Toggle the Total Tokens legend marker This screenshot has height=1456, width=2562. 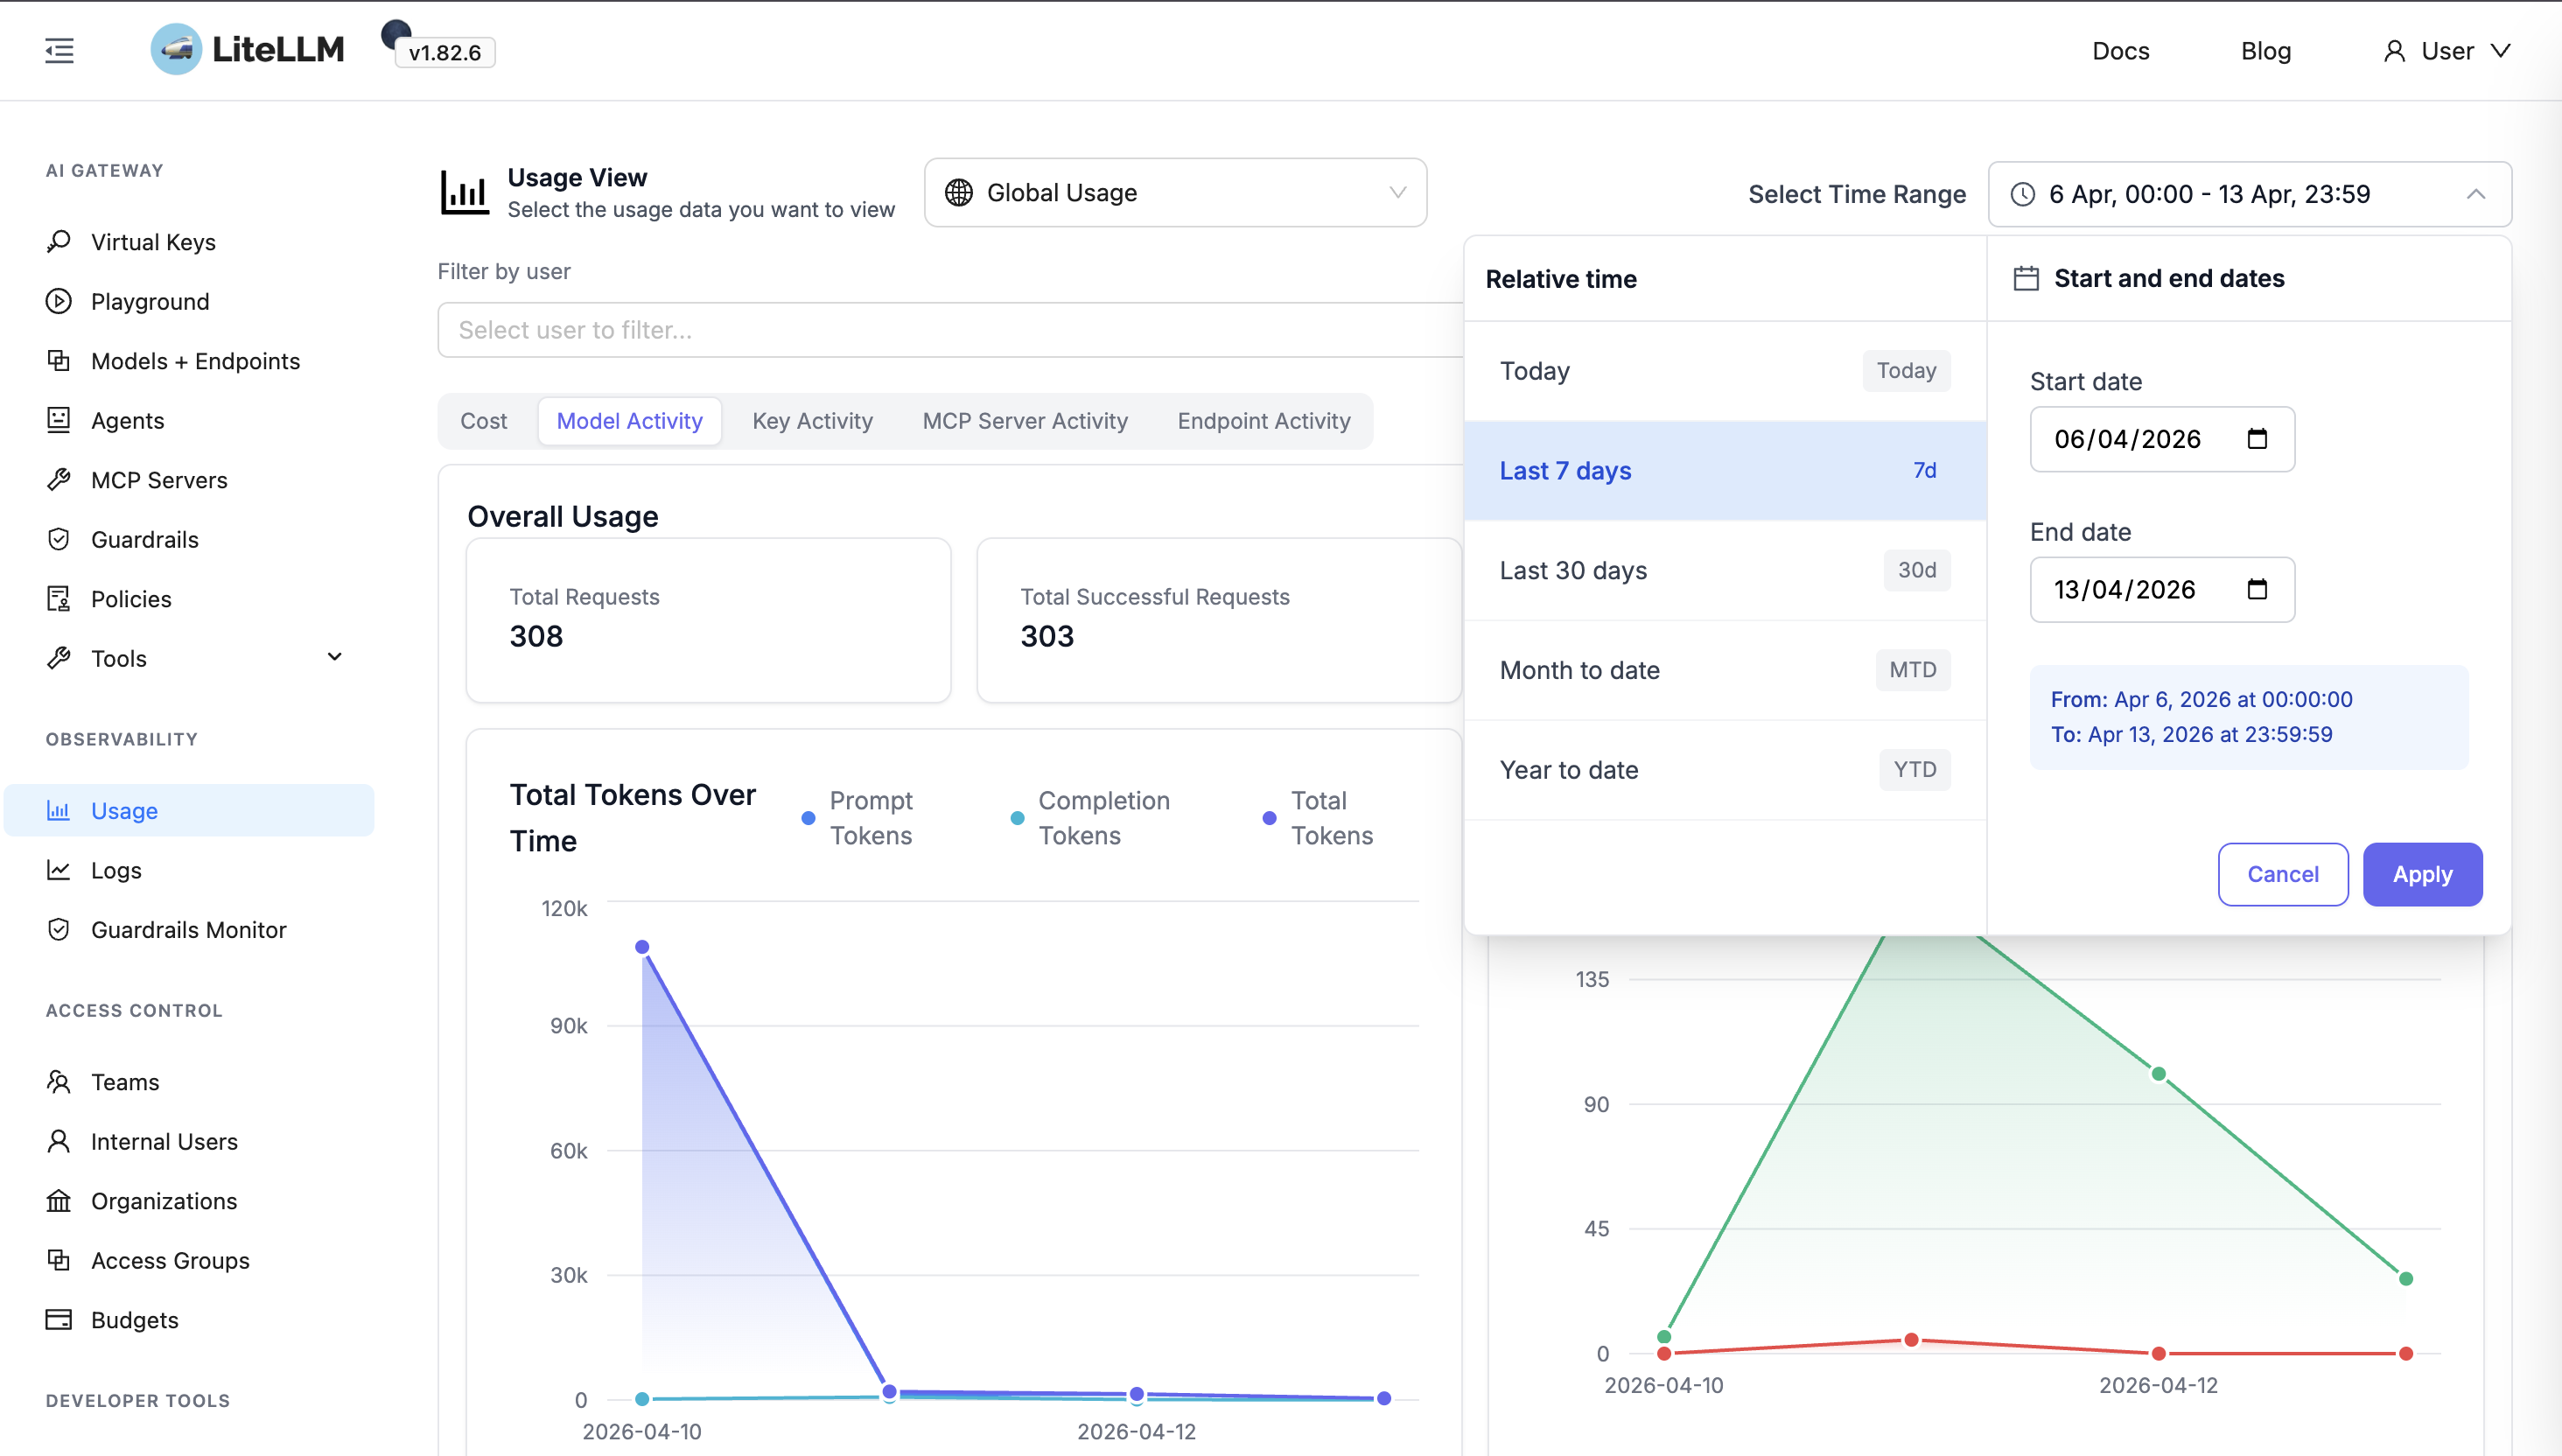tap(1268, 818)
